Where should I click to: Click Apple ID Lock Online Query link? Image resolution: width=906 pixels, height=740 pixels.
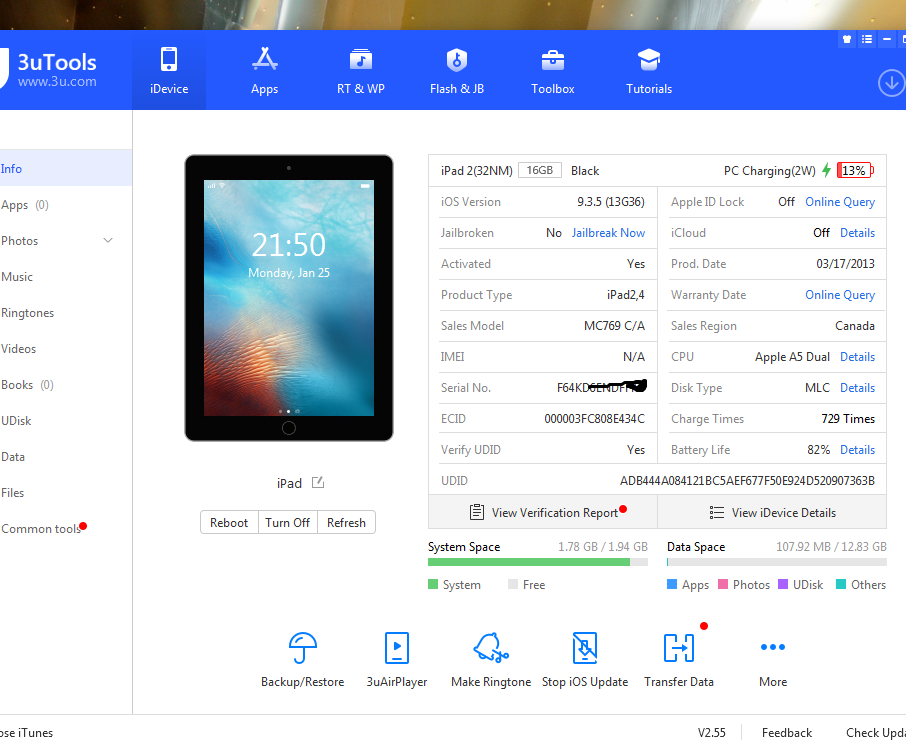pyautogui.click(x=840, y=202)
